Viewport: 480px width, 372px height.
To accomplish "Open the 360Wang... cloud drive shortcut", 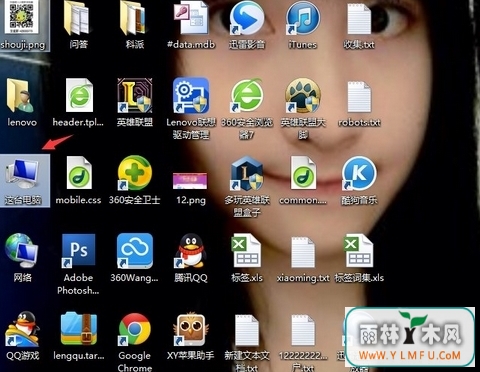I will pos(135,251).
